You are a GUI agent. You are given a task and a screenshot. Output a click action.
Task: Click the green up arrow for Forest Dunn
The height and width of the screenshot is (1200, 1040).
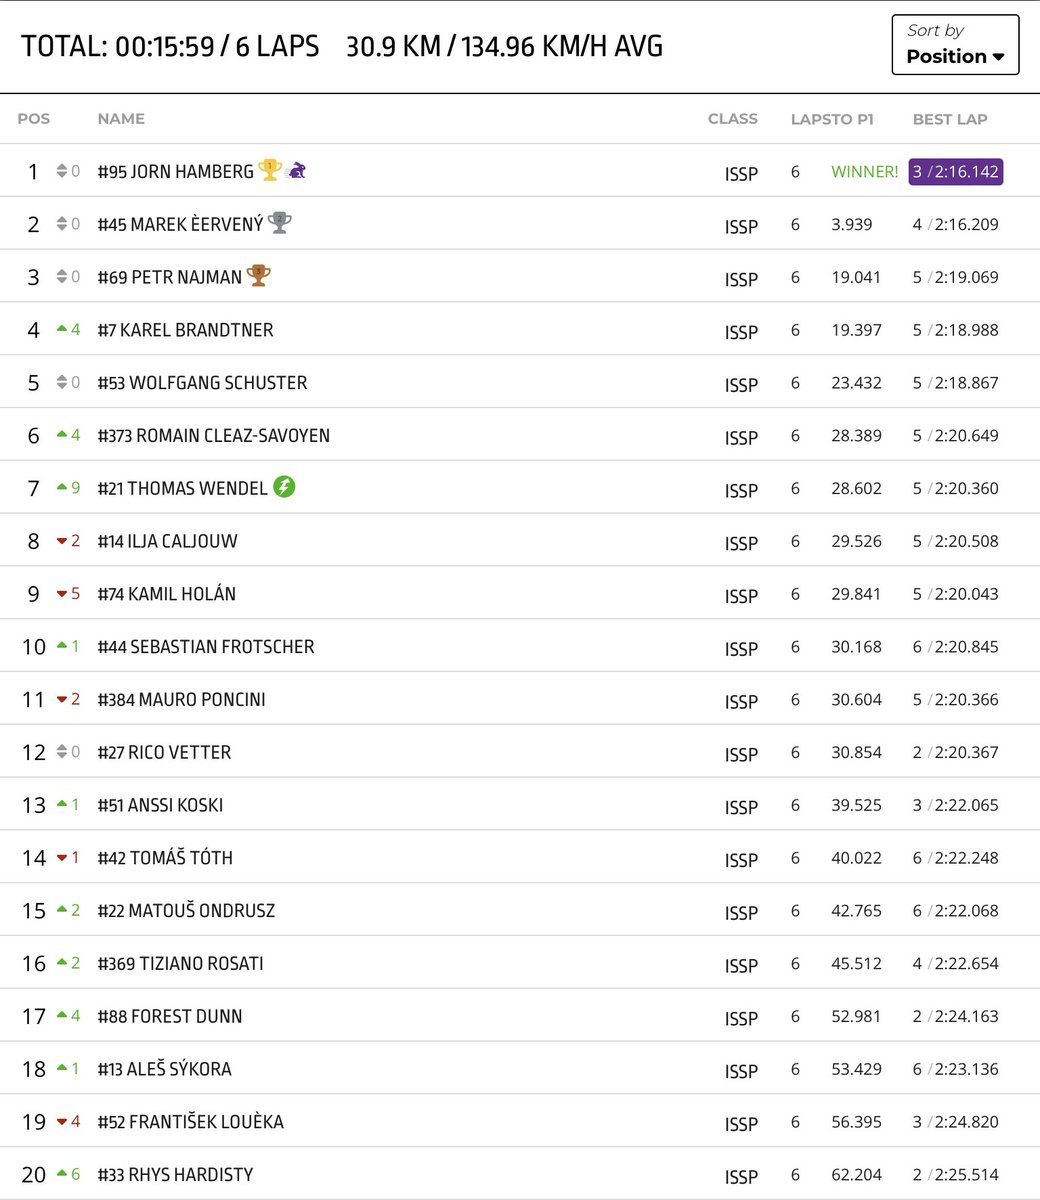pyautogui.click(x=62, y=1016)
